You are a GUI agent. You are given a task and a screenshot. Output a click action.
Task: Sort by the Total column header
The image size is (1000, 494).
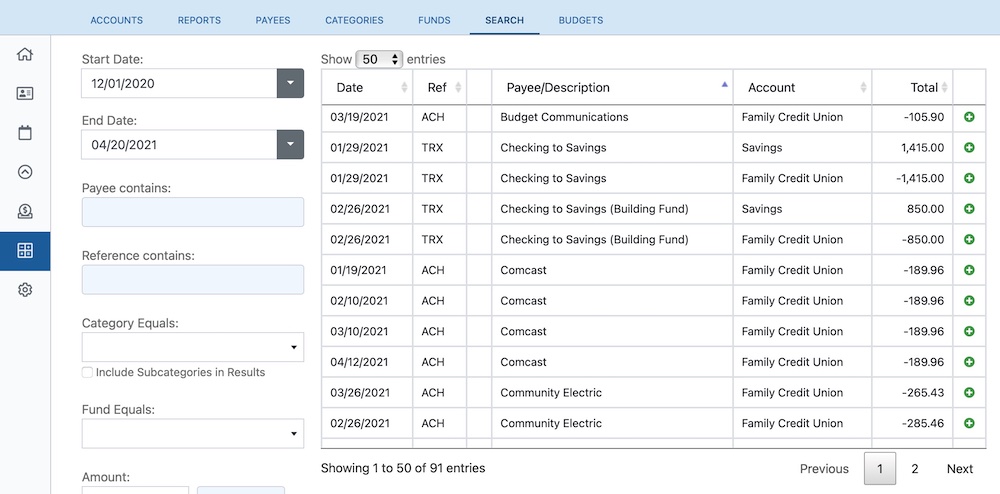point(913,87)
